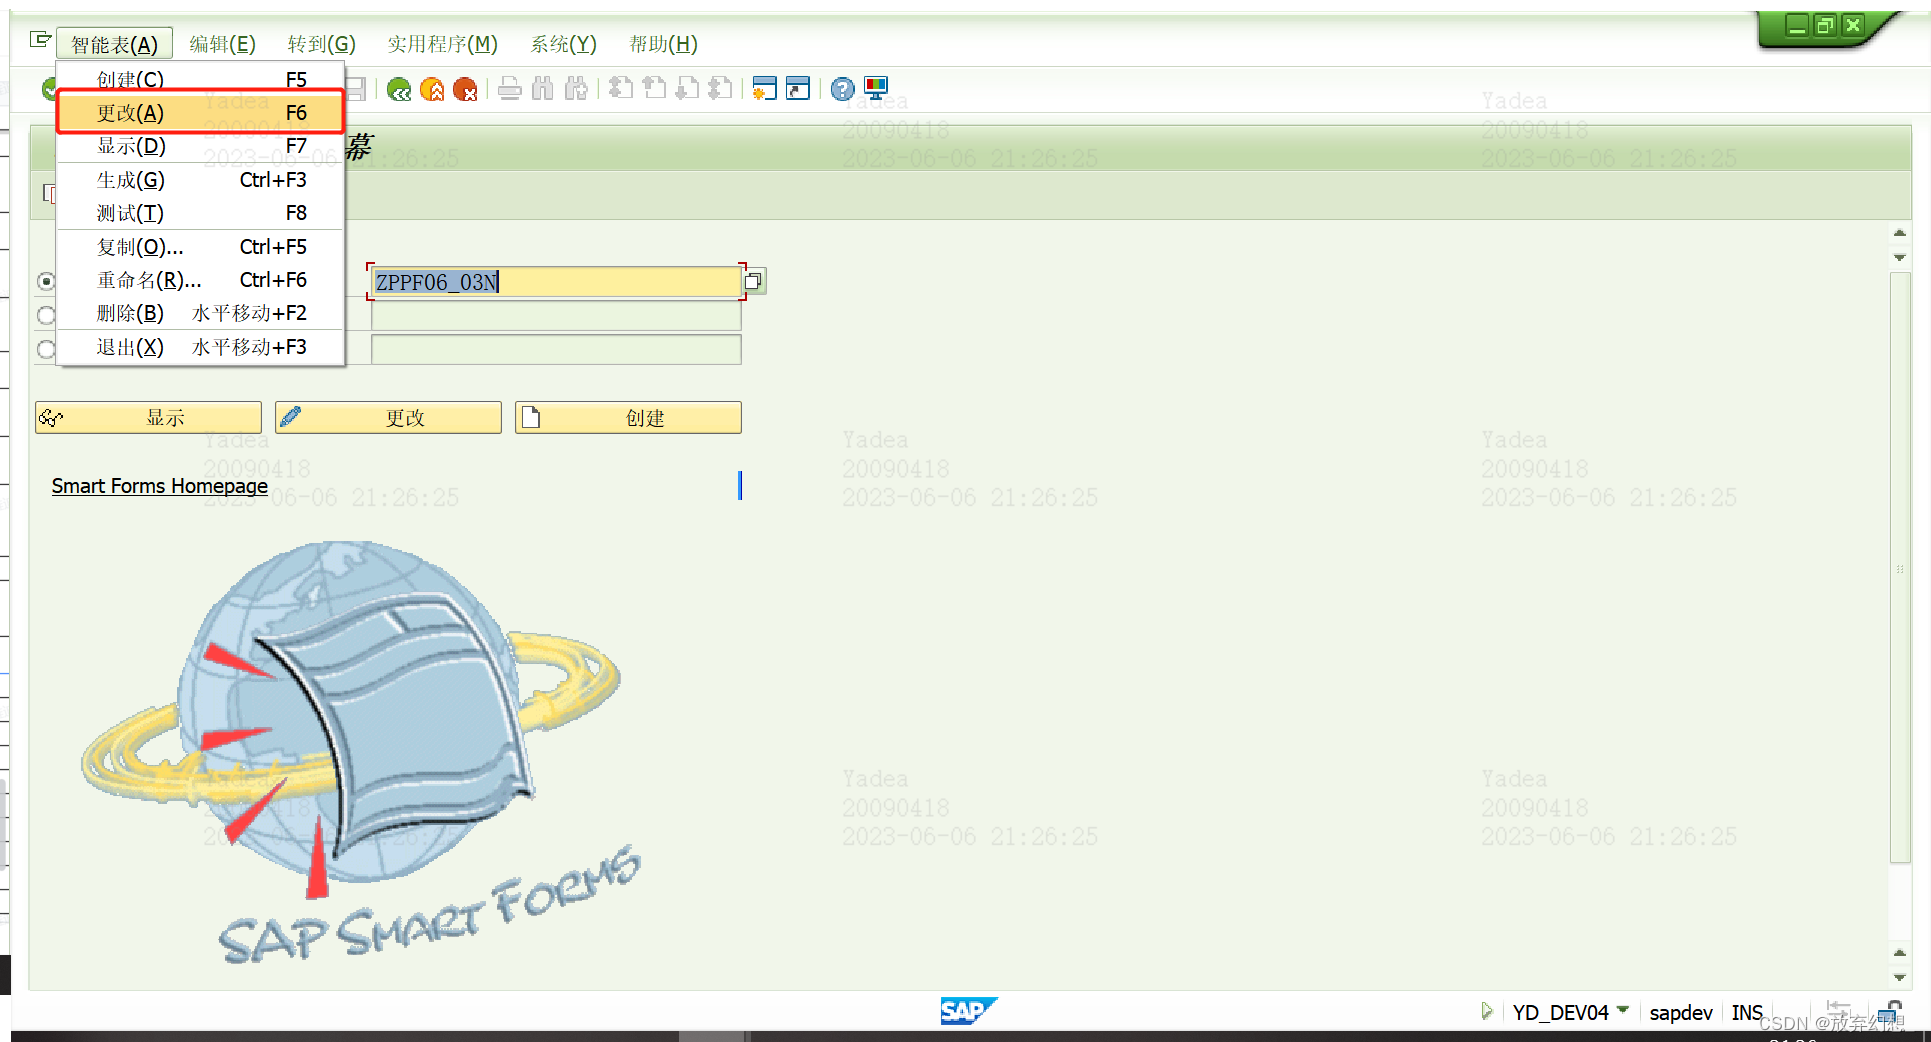Open the 编辑(E) menu
The image size is (1931, 1042).
click(x=222, y=44)
